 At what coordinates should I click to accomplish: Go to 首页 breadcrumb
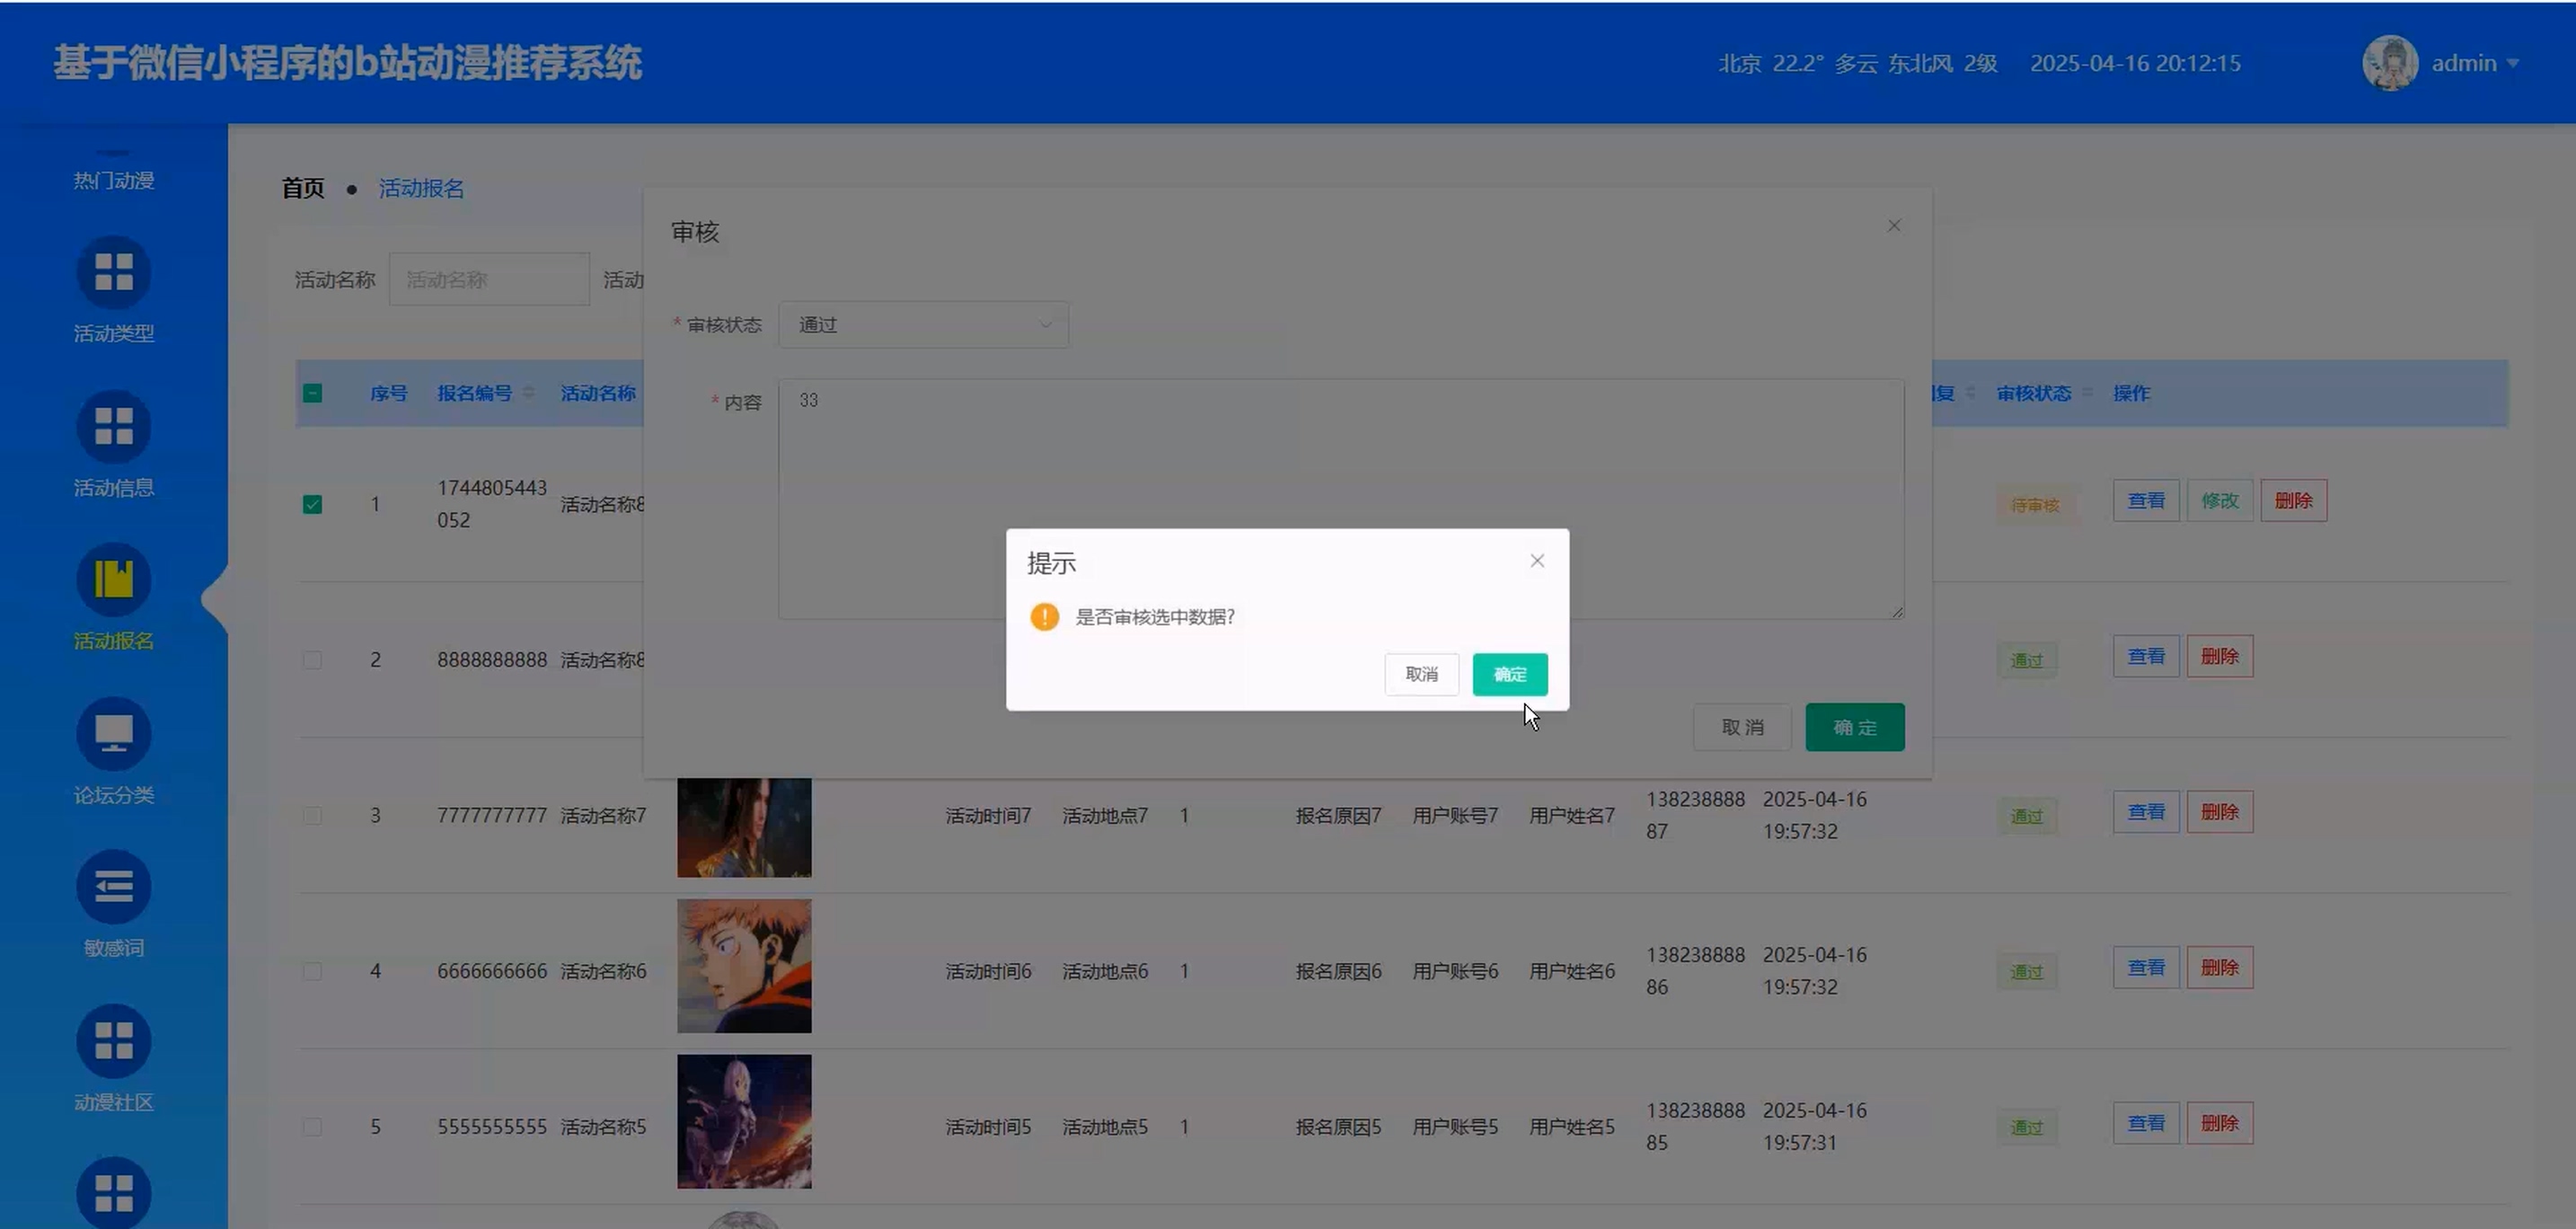click(302, 188)
